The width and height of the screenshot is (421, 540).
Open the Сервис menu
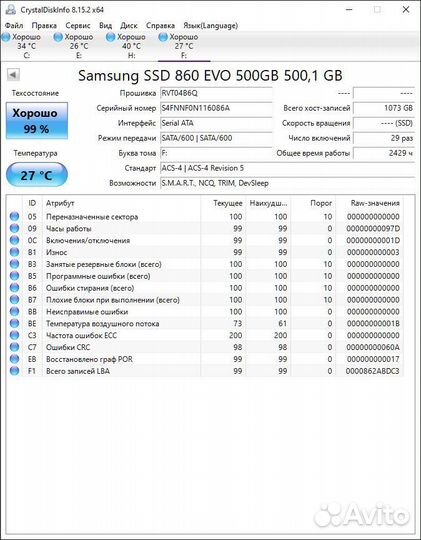pyautogui.click(x=78, y=25)
